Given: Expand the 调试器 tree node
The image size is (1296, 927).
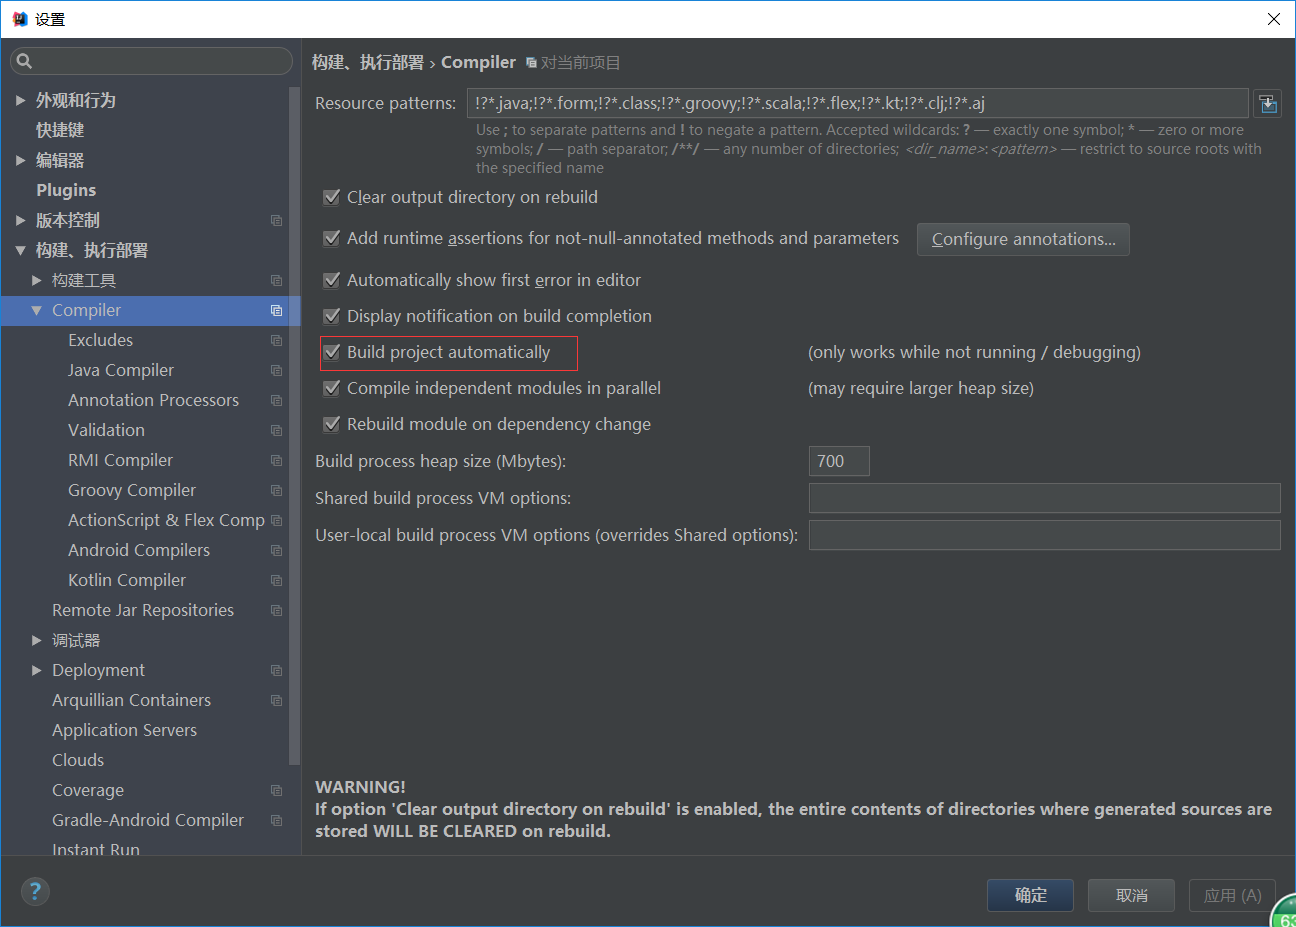Looking at the screenshot, I should 36,639.
